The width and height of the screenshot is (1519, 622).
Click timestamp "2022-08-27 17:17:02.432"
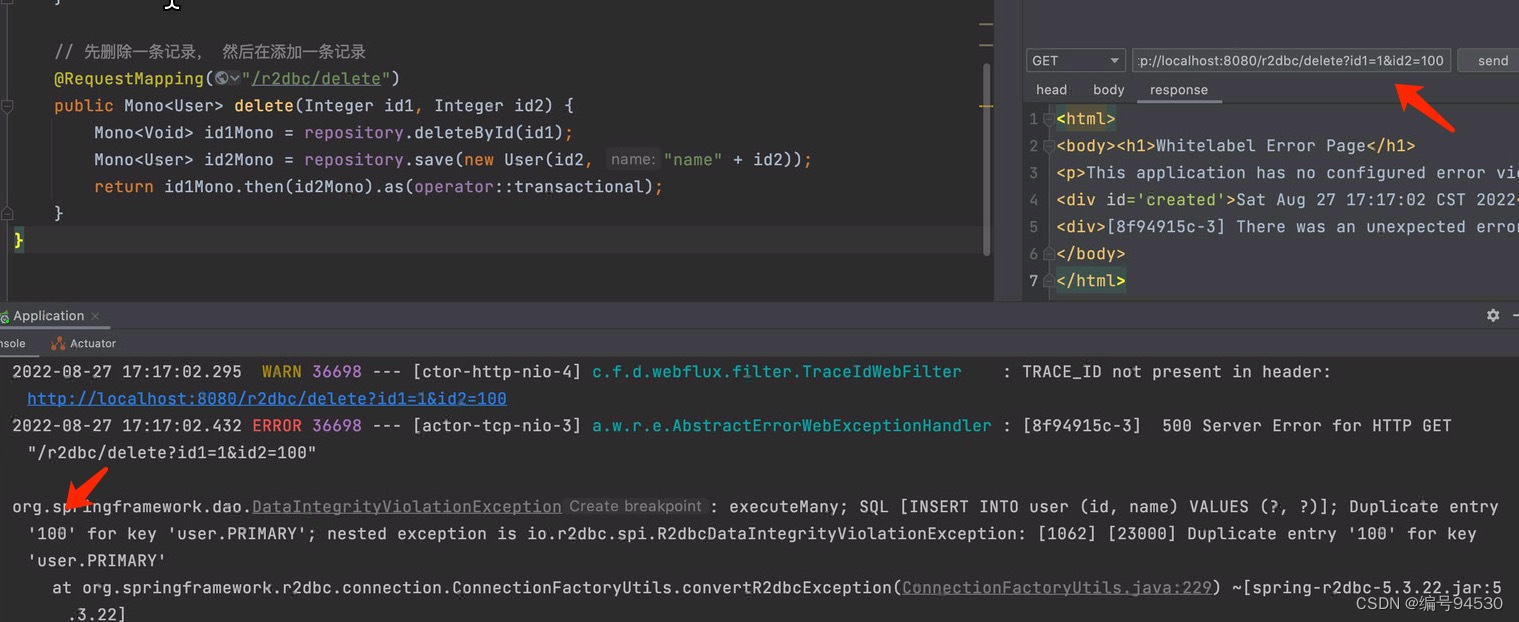click(x=127, y=426)
